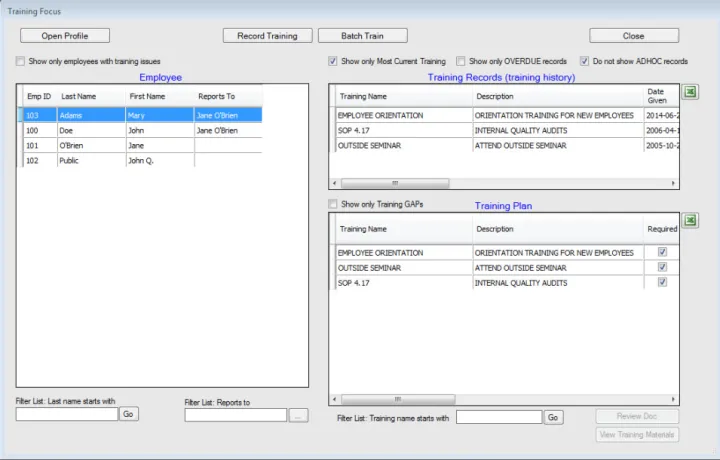The width and height of the screenshot is (720, 460).
Task: Sort training records by Training Name header
Action: click(x=363, y=97)
